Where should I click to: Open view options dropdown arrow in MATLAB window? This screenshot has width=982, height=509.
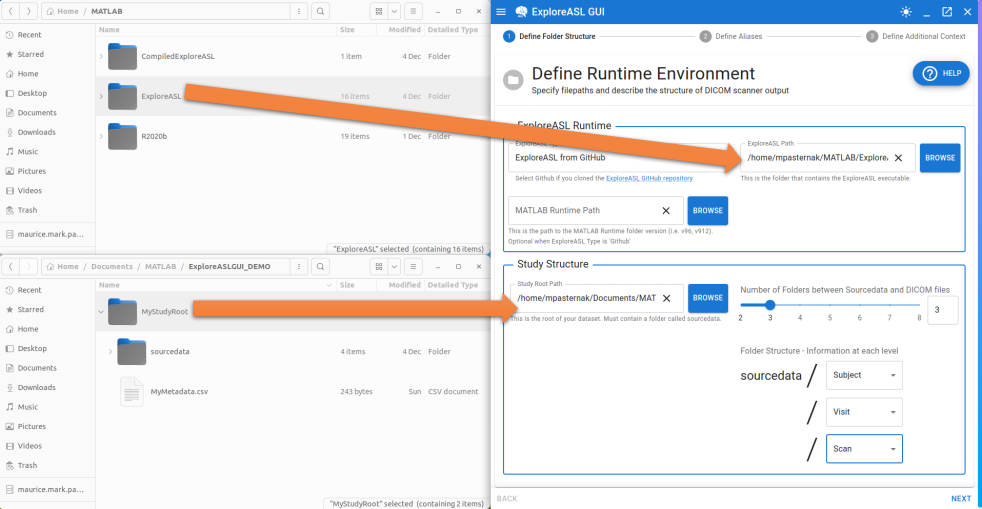point(394,11)
